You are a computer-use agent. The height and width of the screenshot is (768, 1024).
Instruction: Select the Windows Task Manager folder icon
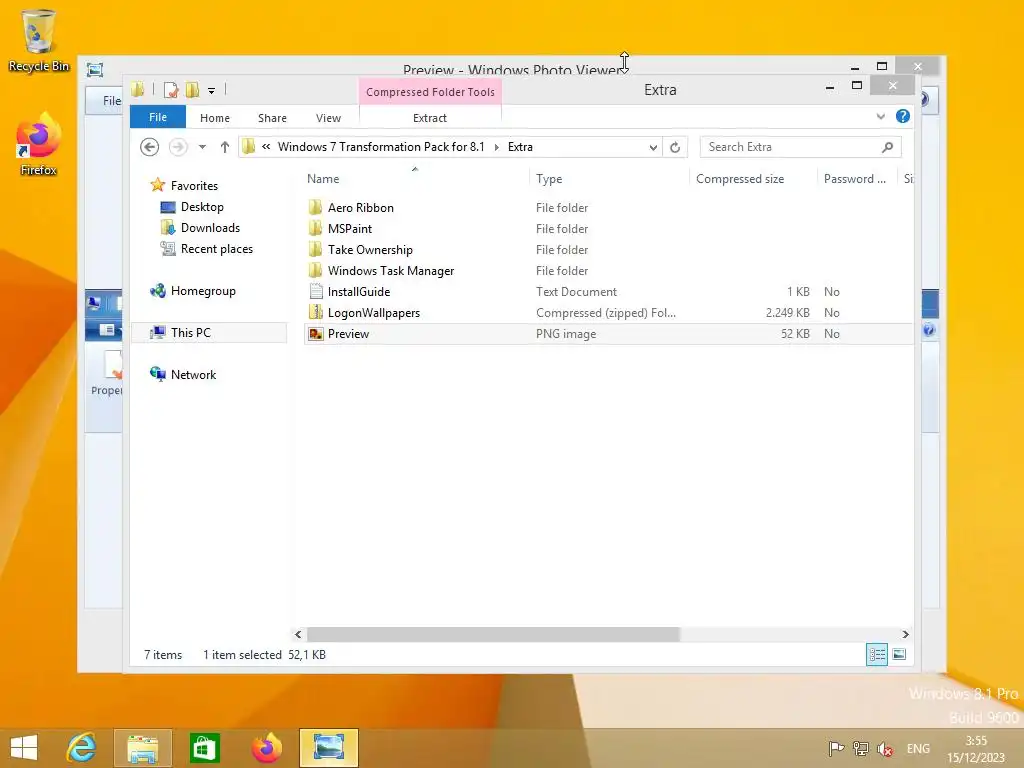click(315, 270)
